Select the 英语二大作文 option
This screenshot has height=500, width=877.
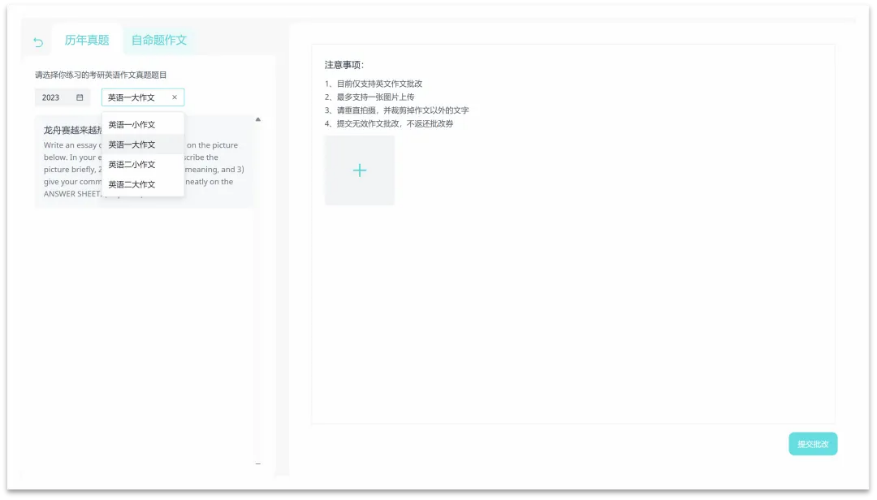point(132,185)
